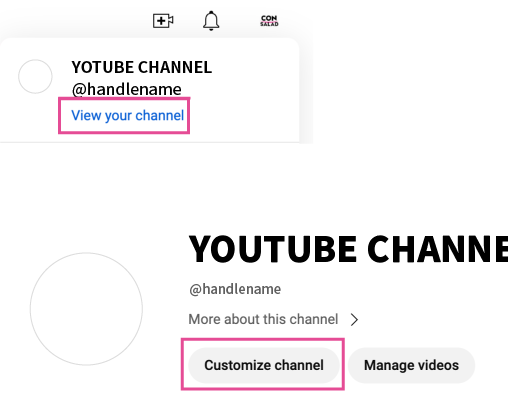508x419 pixels.
Task: Open notifications with the bell icon
Action: [x=211, y=21]
